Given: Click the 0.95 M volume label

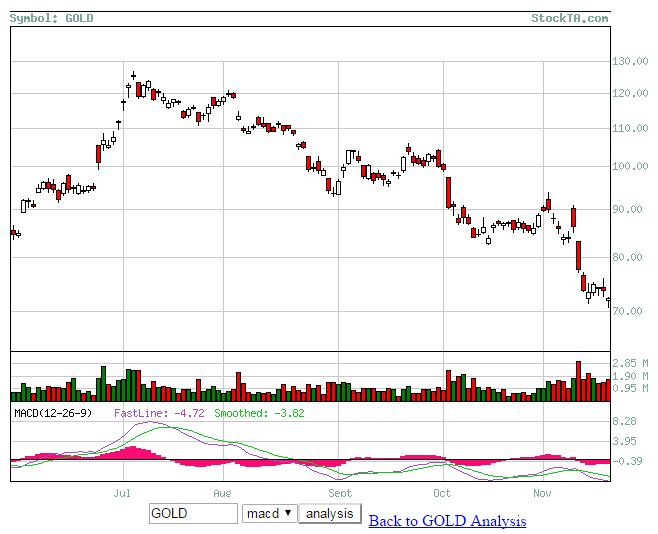Looking at the screenshot, I should click(x=630, y=388).
